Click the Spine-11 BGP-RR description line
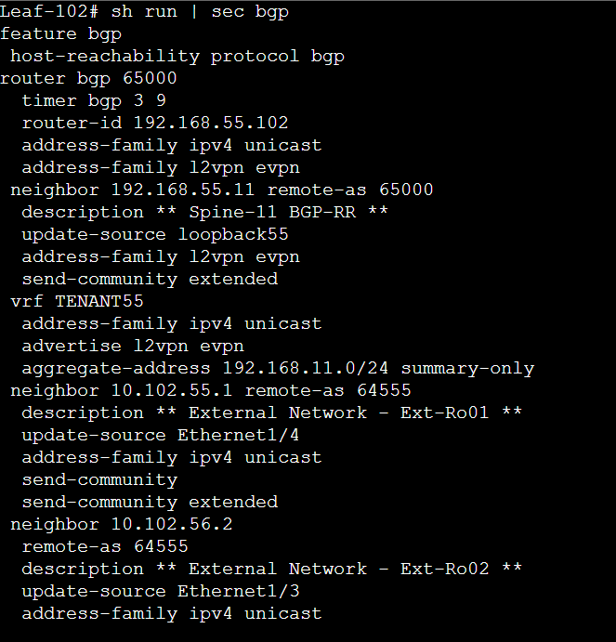 [205, 212]
